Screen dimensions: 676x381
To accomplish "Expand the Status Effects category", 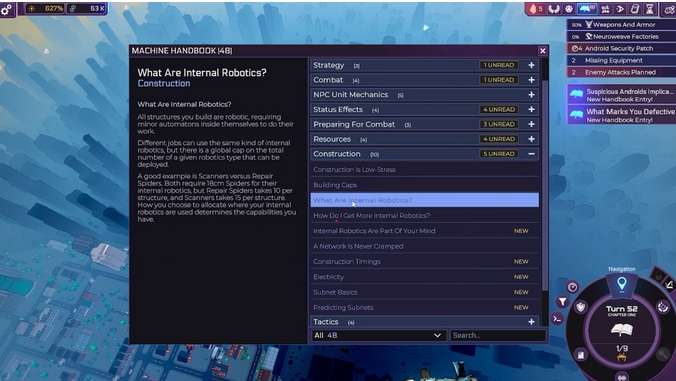I will [x=531, y=109].
